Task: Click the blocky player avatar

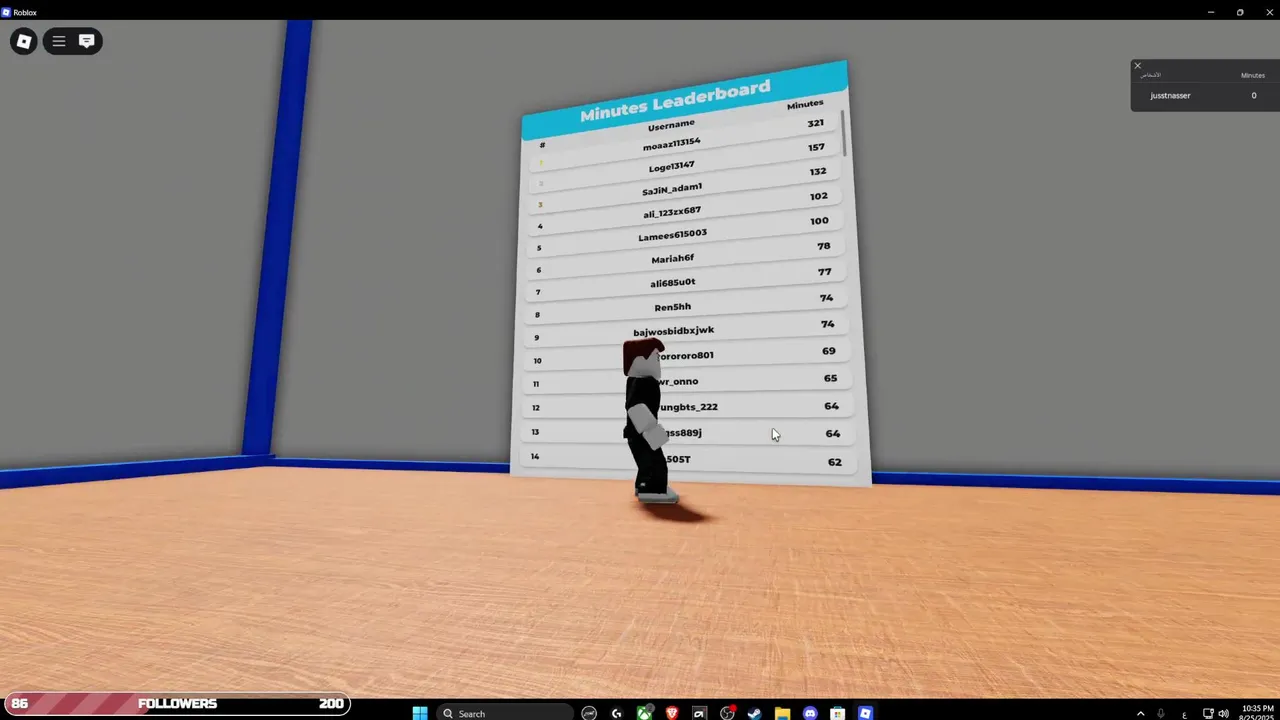Action: [x=649, y=420]
